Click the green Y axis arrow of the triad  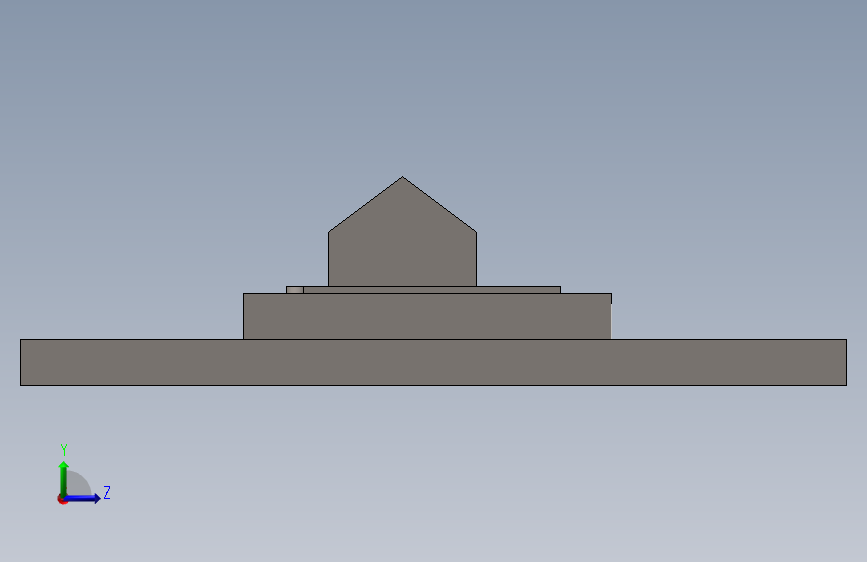tap(63, 479)
